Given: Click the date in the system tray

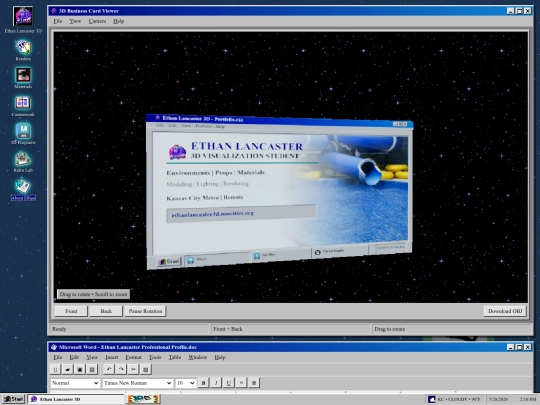Looking at the screenshot, I should (498, 399).
